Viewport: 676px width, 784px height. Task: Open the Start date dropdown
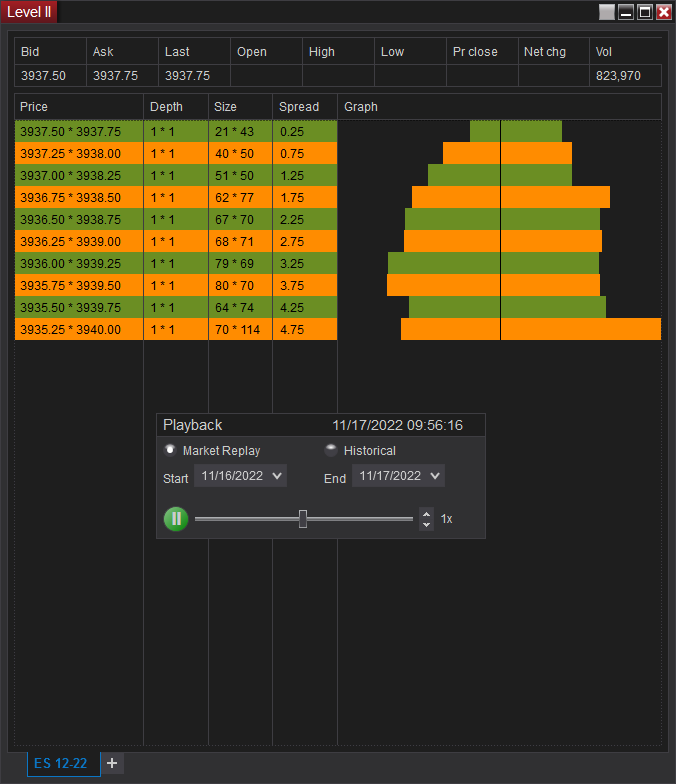click(x=241, y=476)
